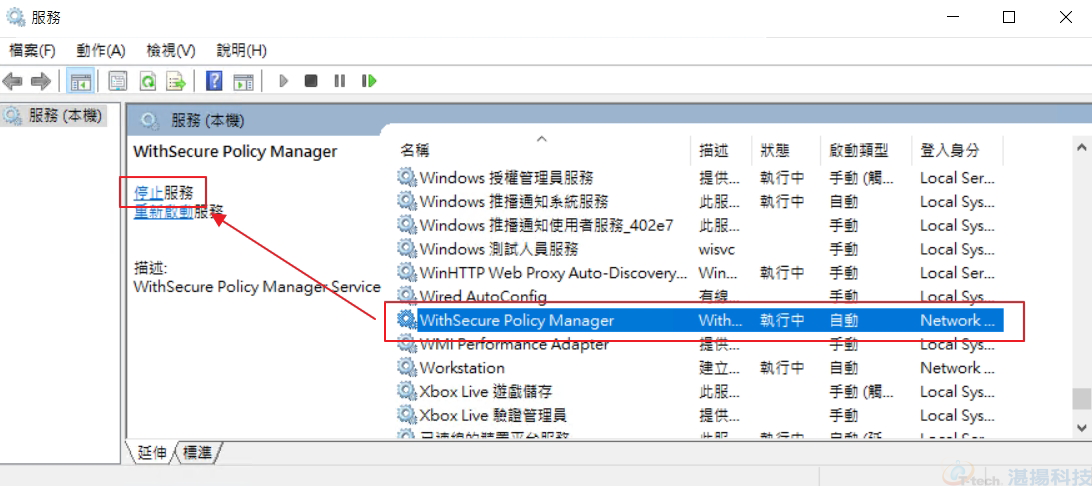The image size is (1092, 486).
Task: Minimize the 服務 window
Action: tap(952, 17)
